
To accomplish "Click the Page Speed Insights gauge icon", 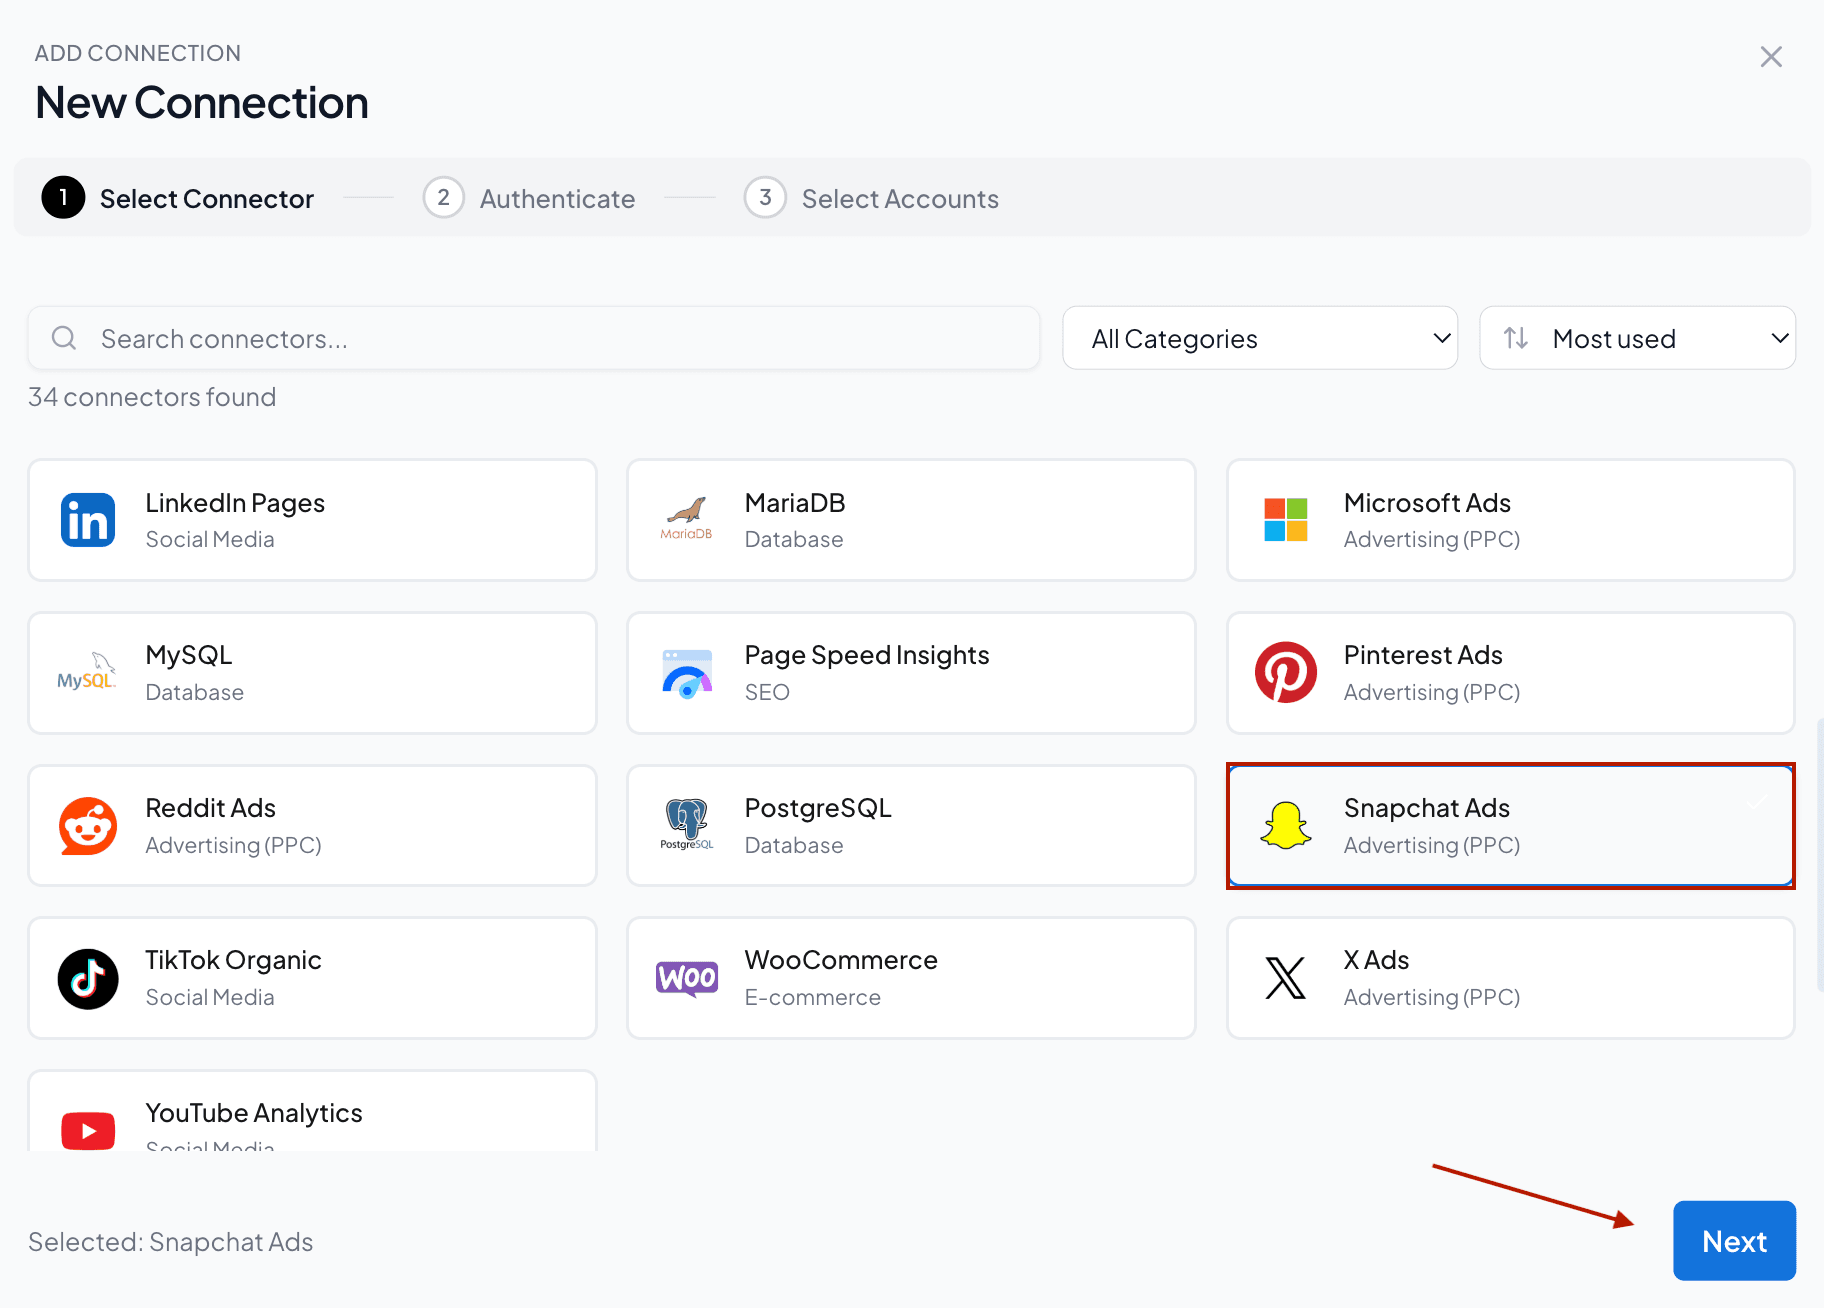I will click(687, 673).
